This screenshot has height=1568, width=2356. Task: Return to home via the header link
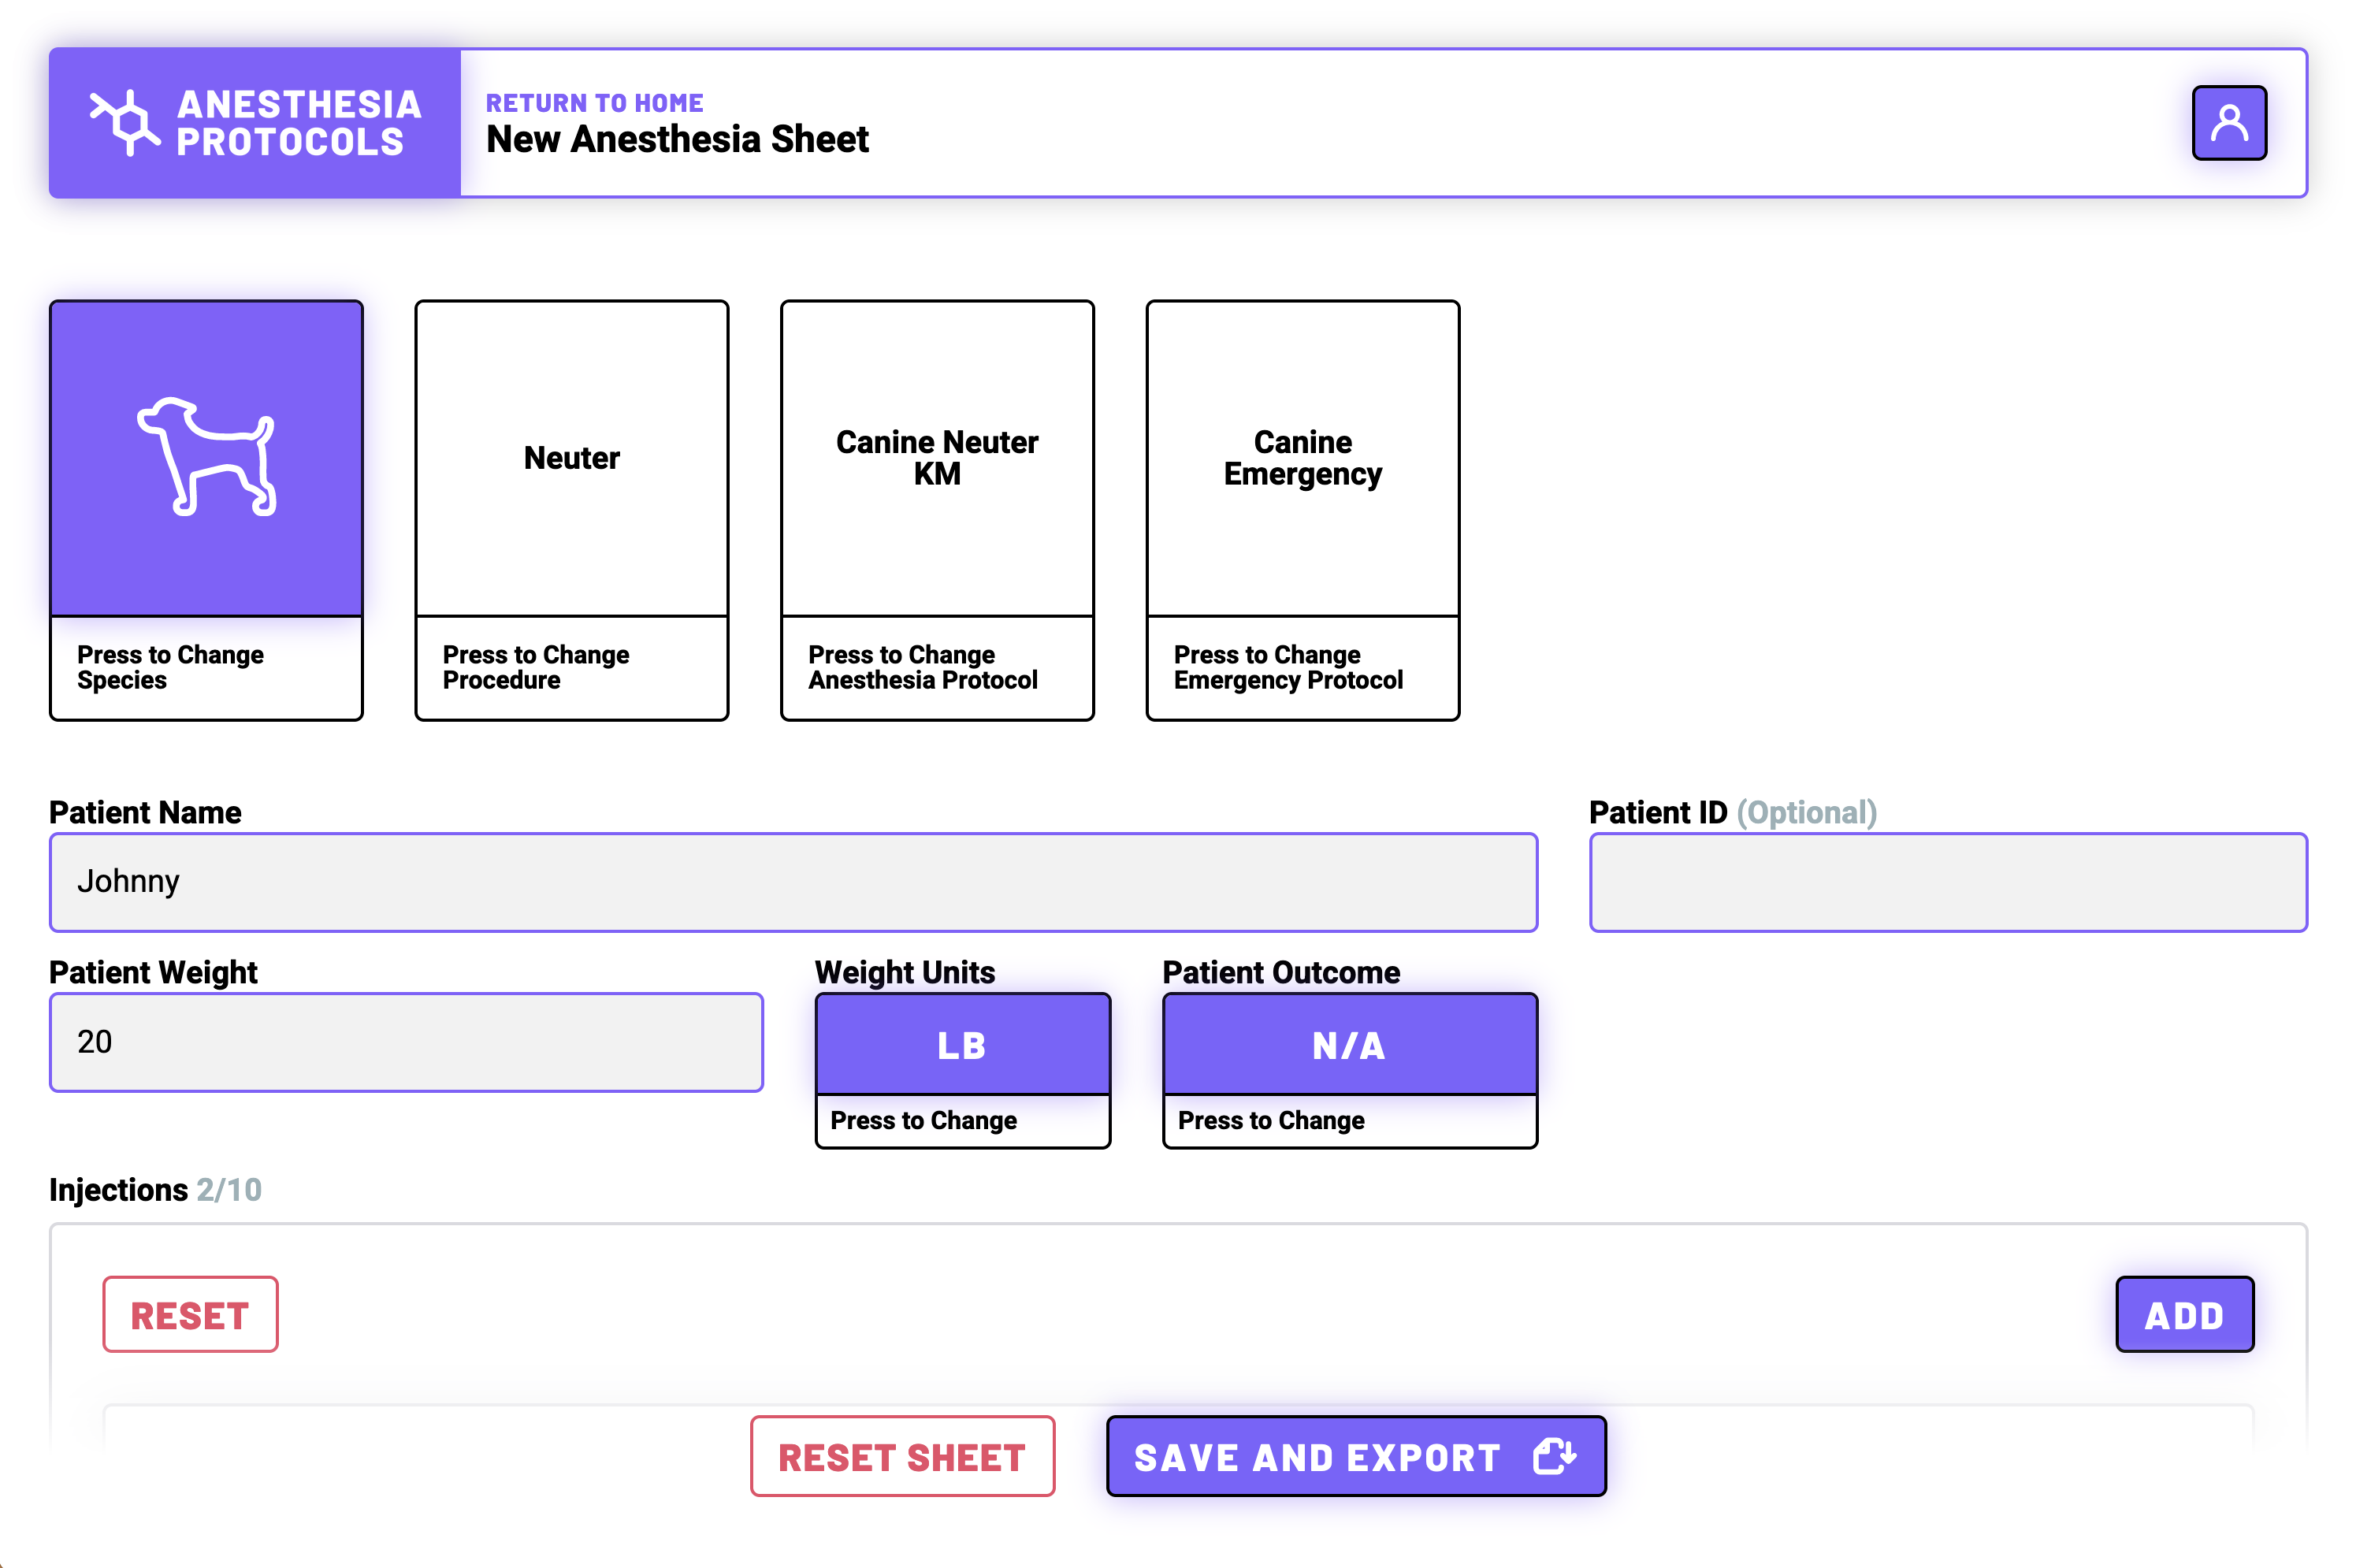click(594, 103)
